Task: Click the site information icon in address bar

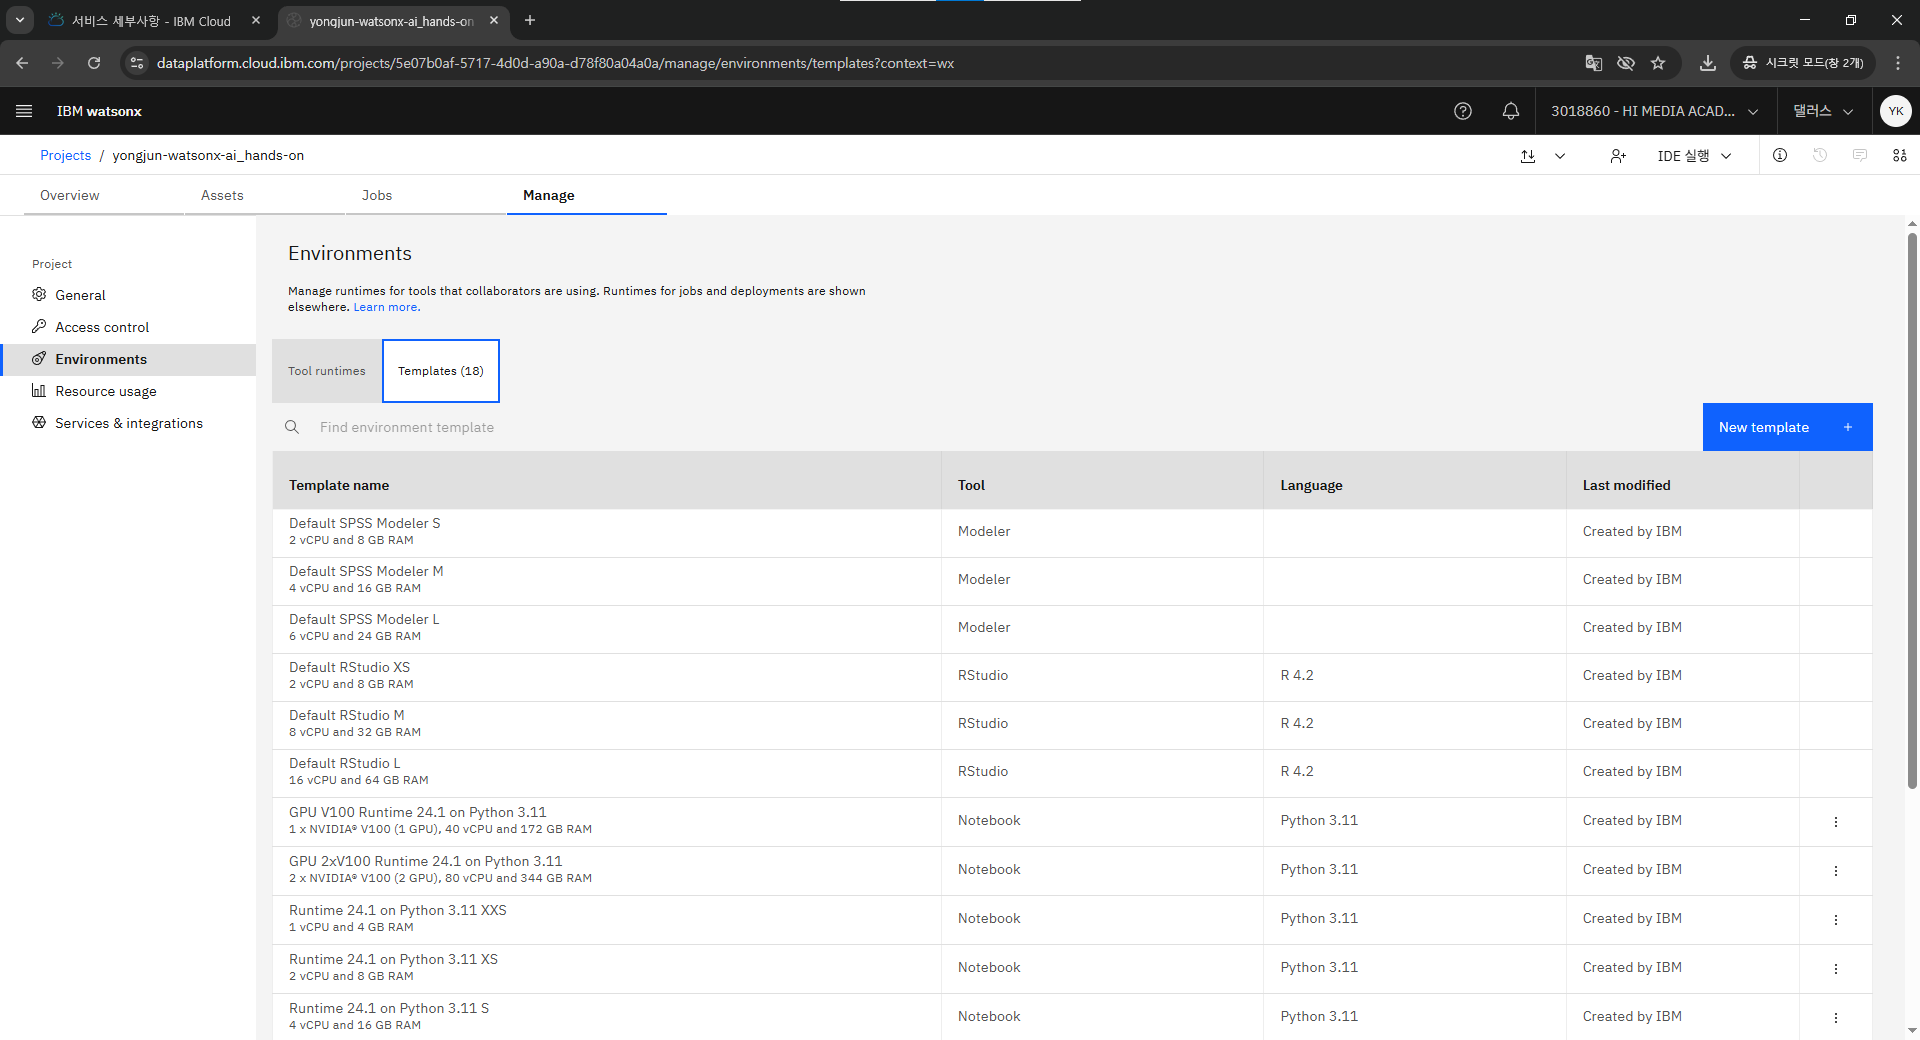Action: [137, 63]
